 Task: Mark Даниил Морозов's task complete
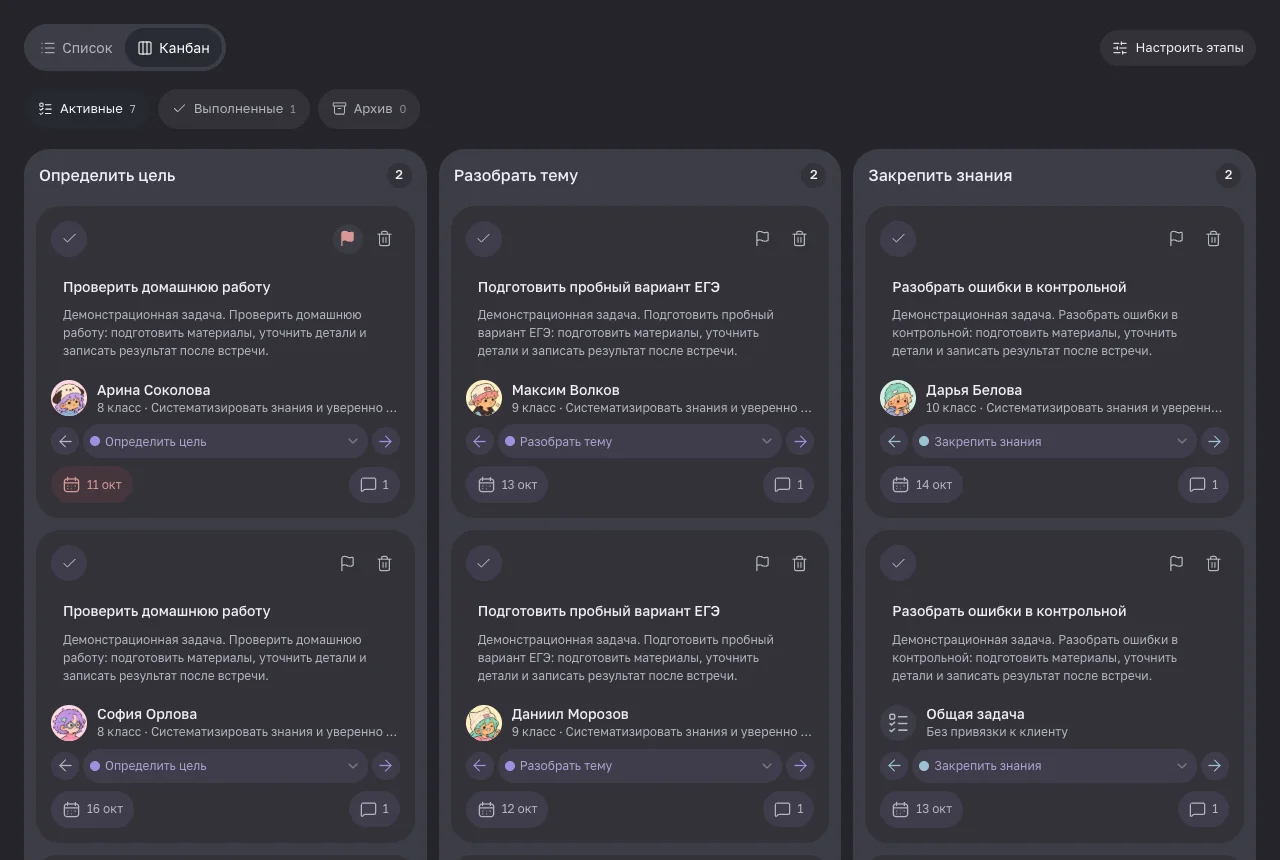point(484,563)
